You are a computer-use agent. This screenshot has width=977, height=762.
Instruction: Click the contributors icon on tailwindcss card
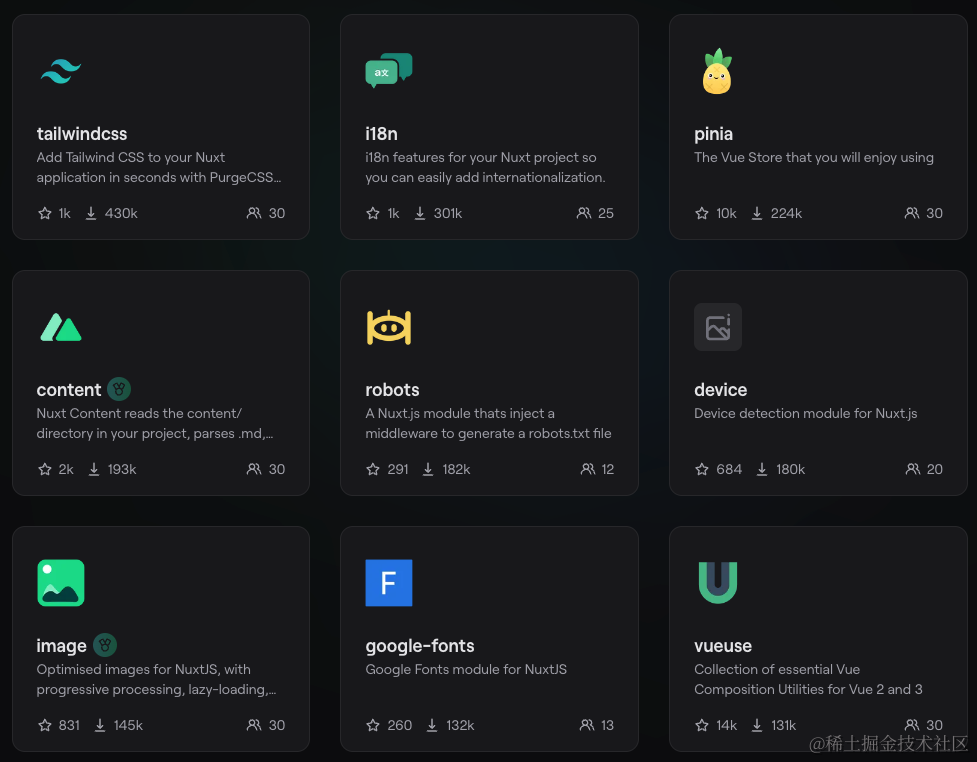point(254,213)
